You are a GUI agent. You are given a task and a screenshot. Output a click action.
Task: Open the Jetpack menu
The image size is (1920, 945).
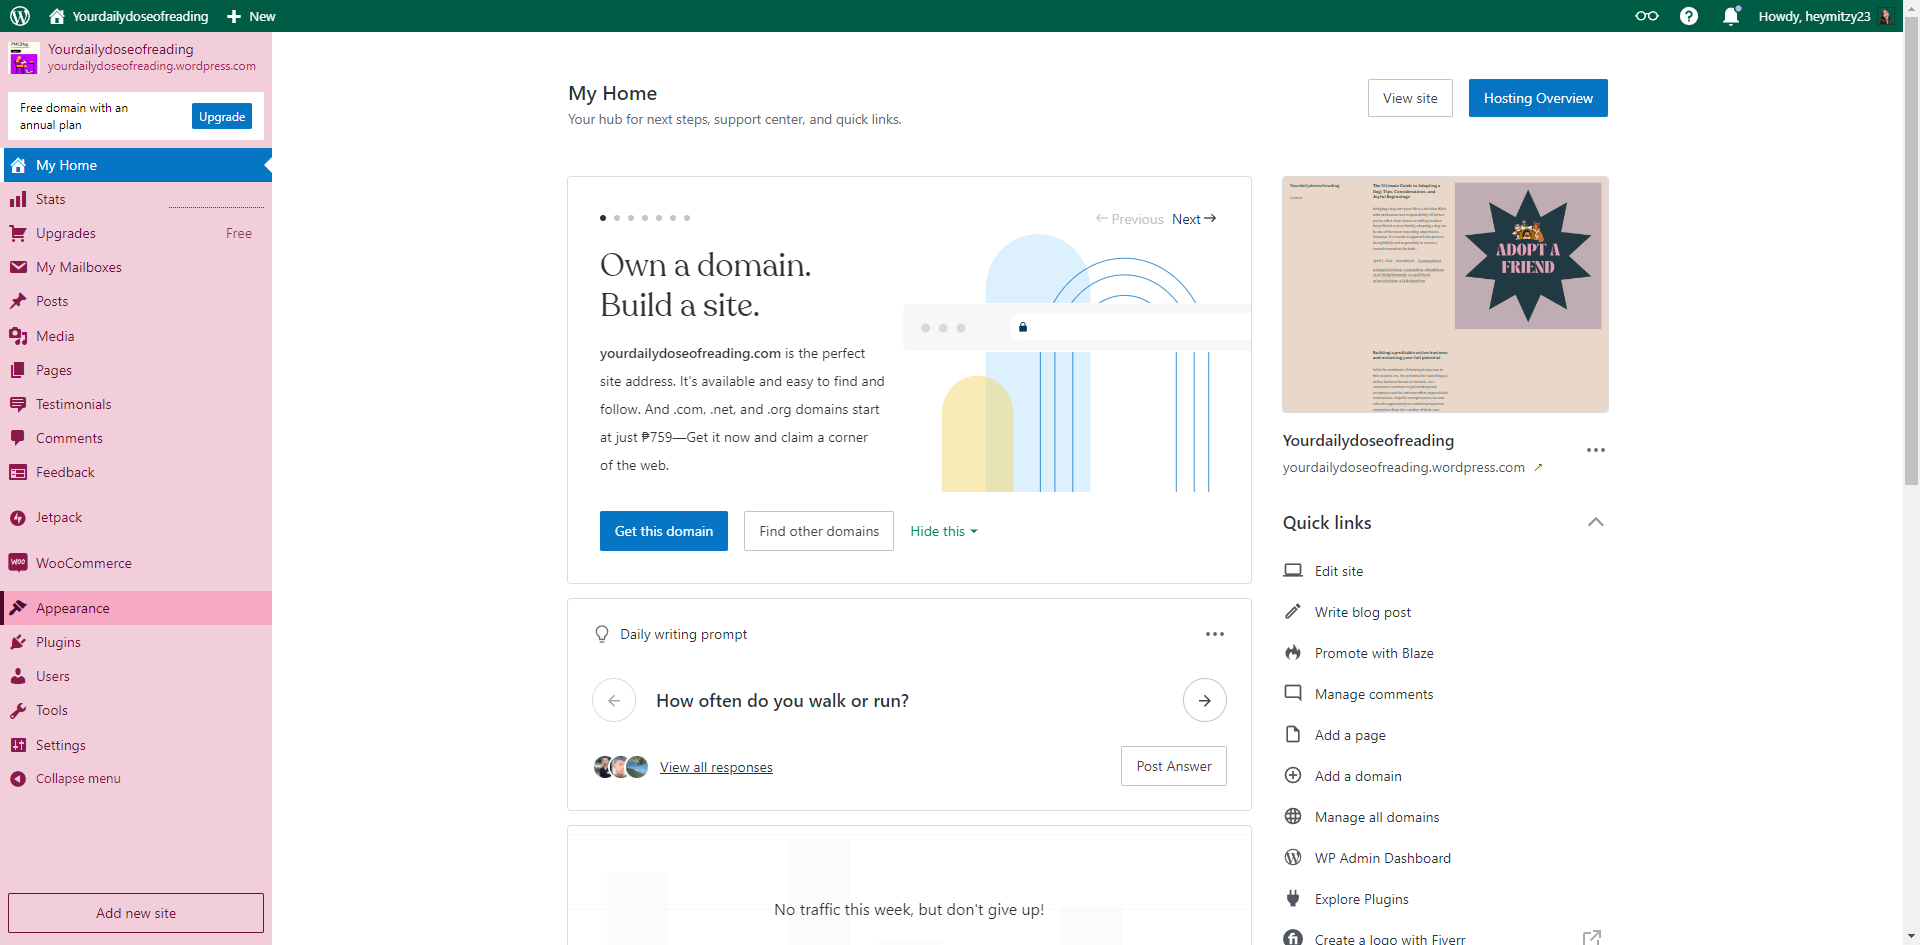(x=136, y=517)
